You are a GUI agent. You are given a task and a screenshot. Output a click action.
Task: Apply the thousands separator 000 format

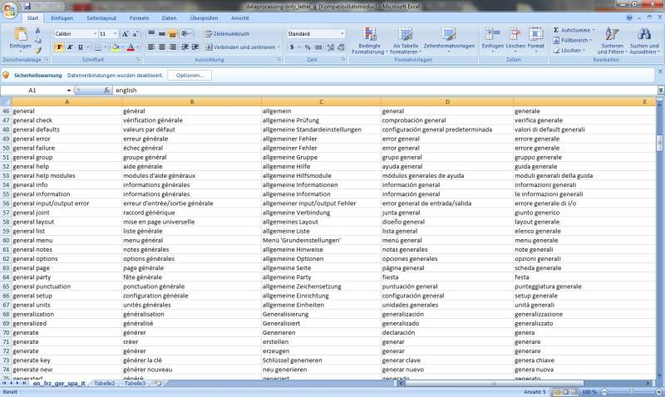pyautogui.click(x=319, y=47)
